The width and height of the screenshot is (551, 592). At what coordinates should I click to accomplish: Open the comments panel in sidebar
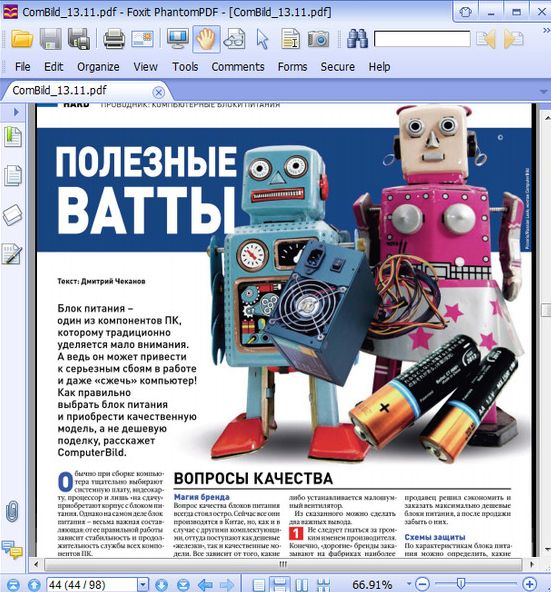tap(12, 549)
